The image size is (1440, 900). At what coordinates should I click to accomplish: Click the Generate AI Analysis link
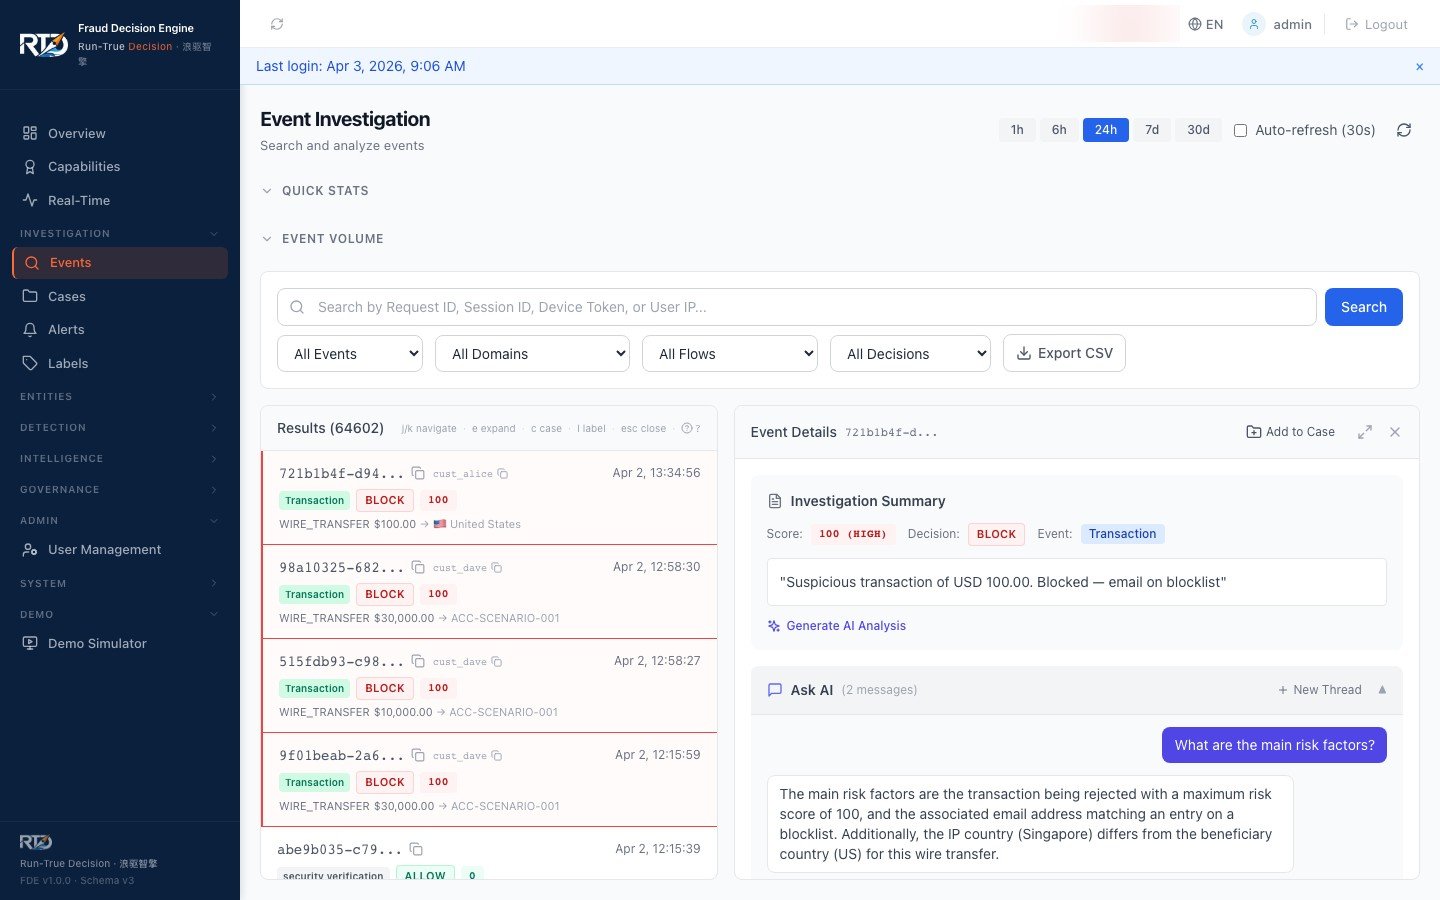coord(846,625)
